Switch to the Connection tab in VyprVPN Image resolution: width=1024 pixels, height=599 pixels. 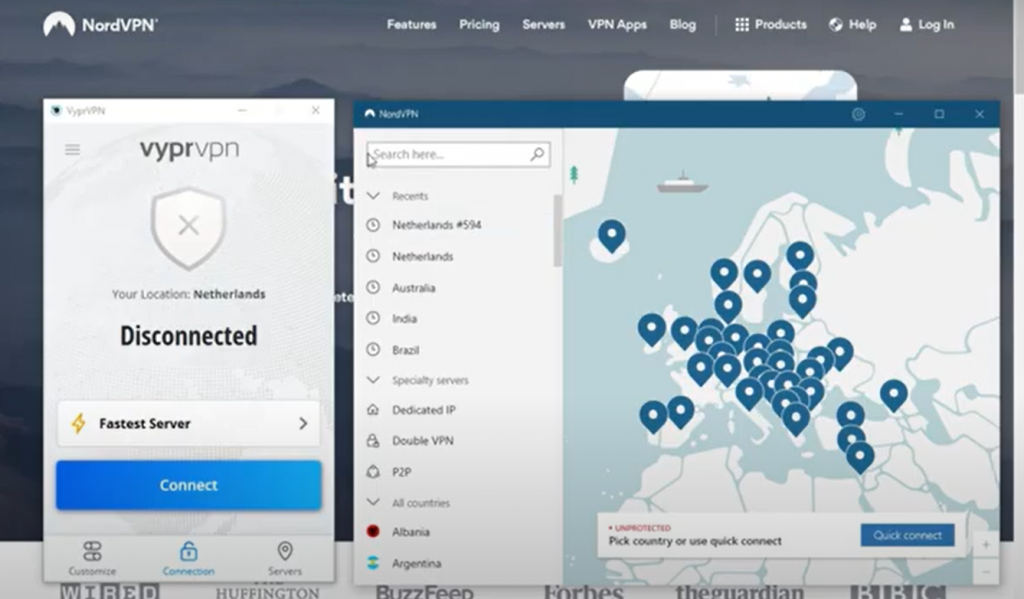188,559
